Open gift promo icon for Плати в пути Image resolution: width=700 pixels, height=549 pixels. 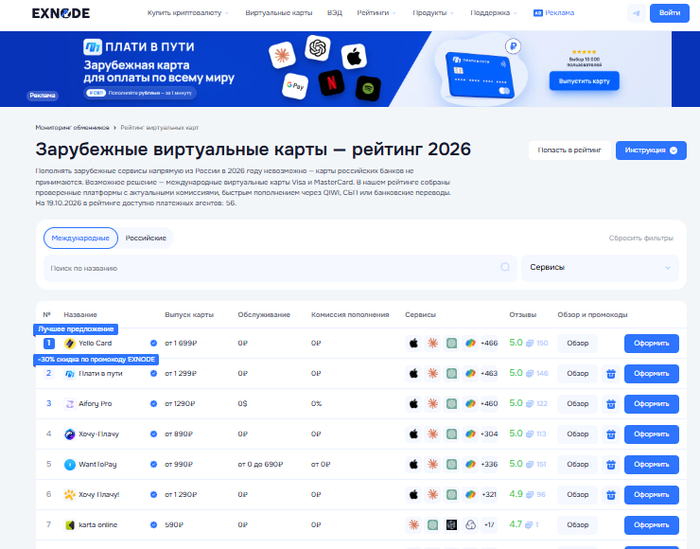[611, 374]
